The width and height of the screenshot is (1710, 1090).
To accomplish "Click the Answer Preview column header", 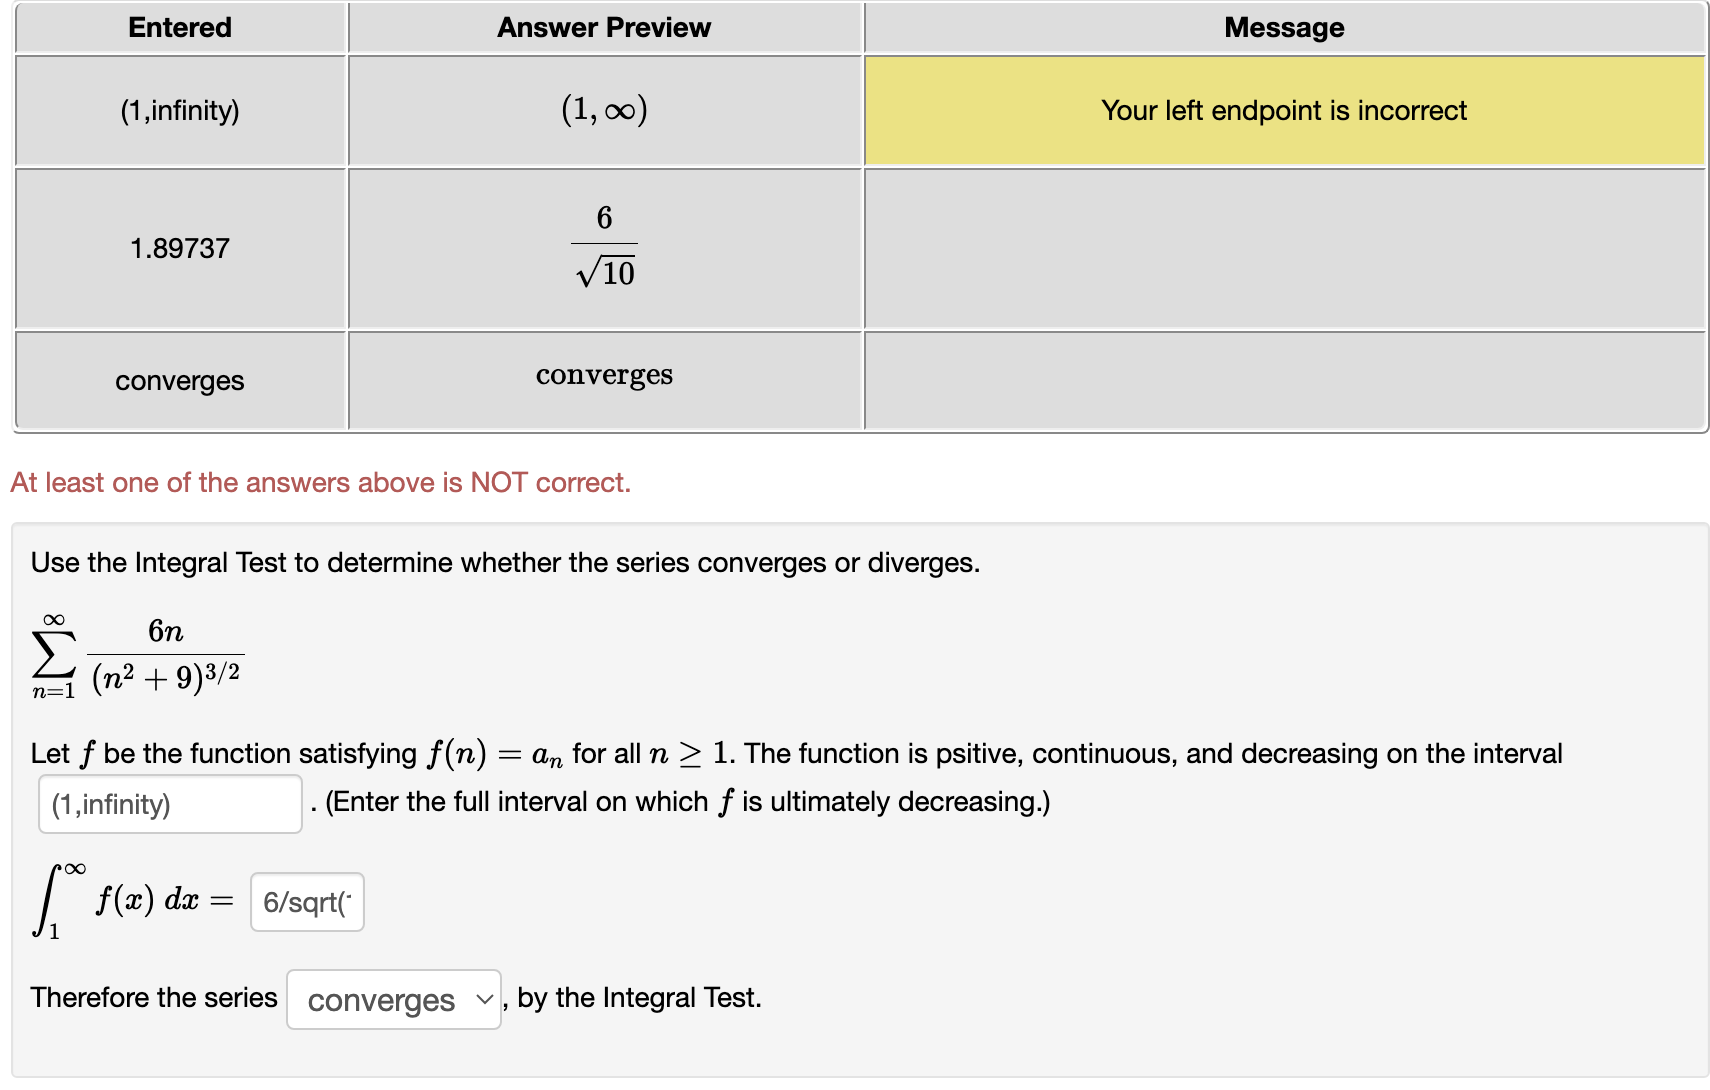I will click(604, 27).
